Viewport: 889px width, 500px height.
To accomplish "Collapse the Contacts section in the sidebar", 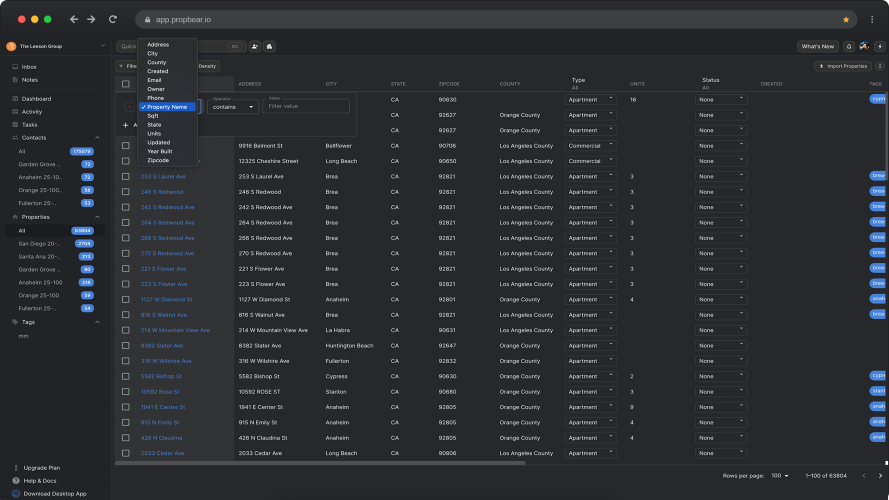I will [97, 137].
